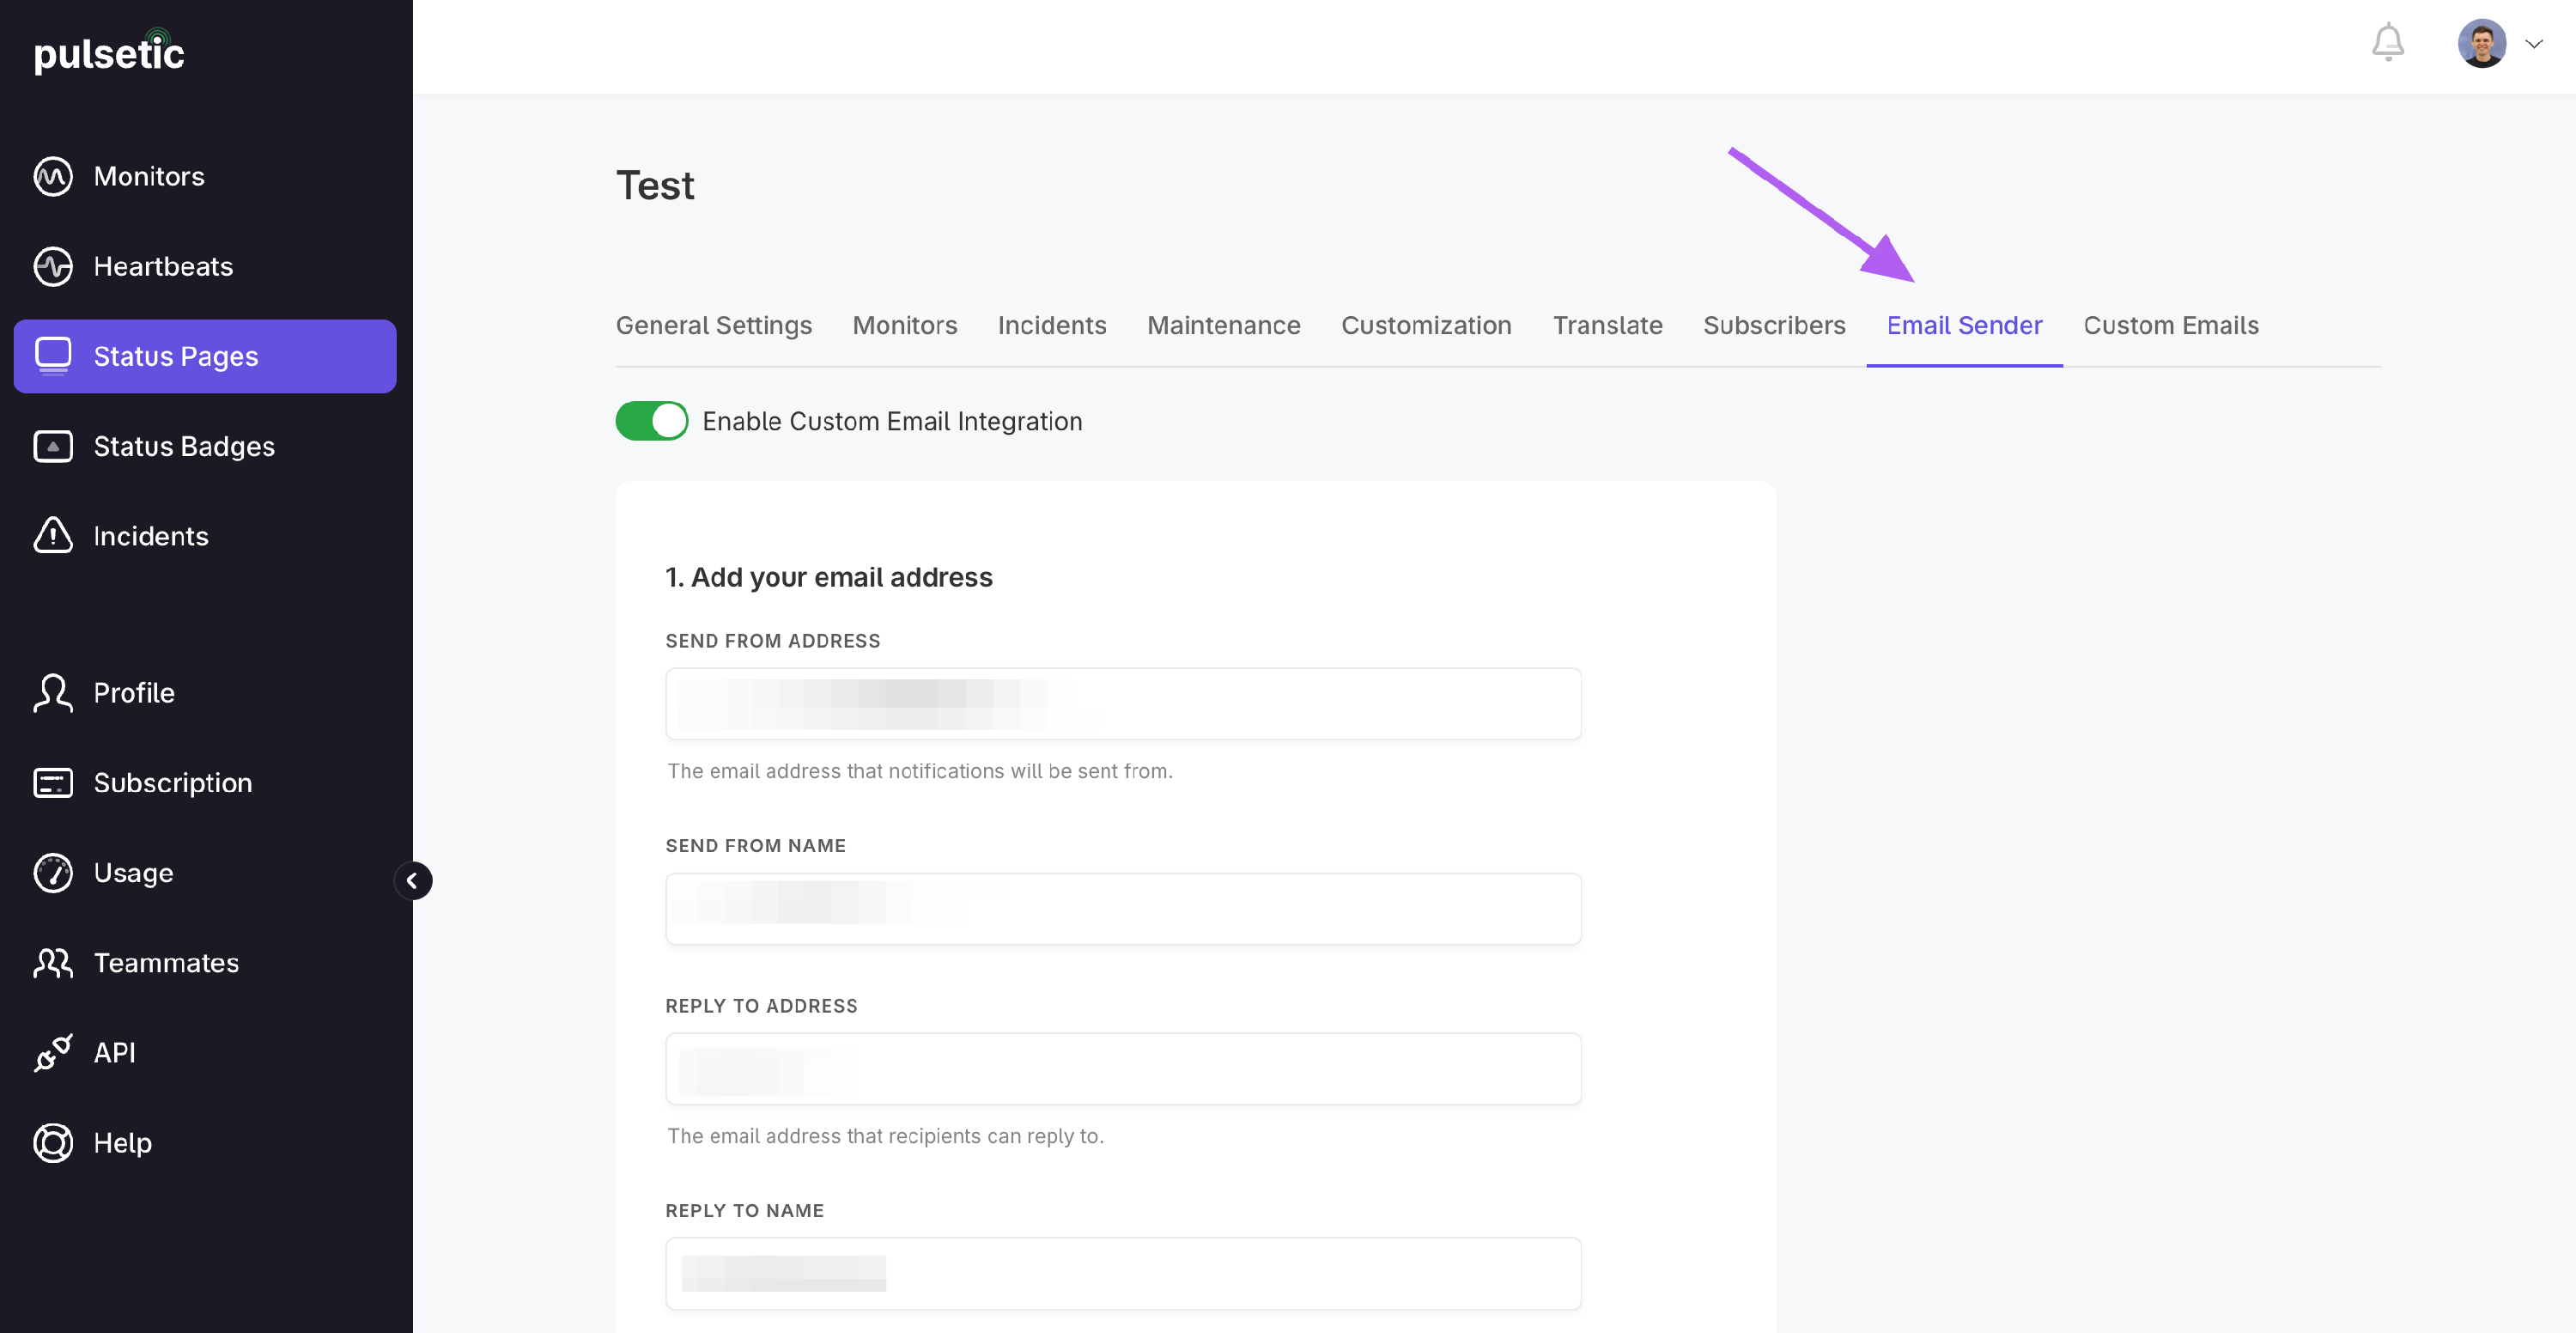
Task: Expand the user account menu chevron
Action: click(2533, 44)
